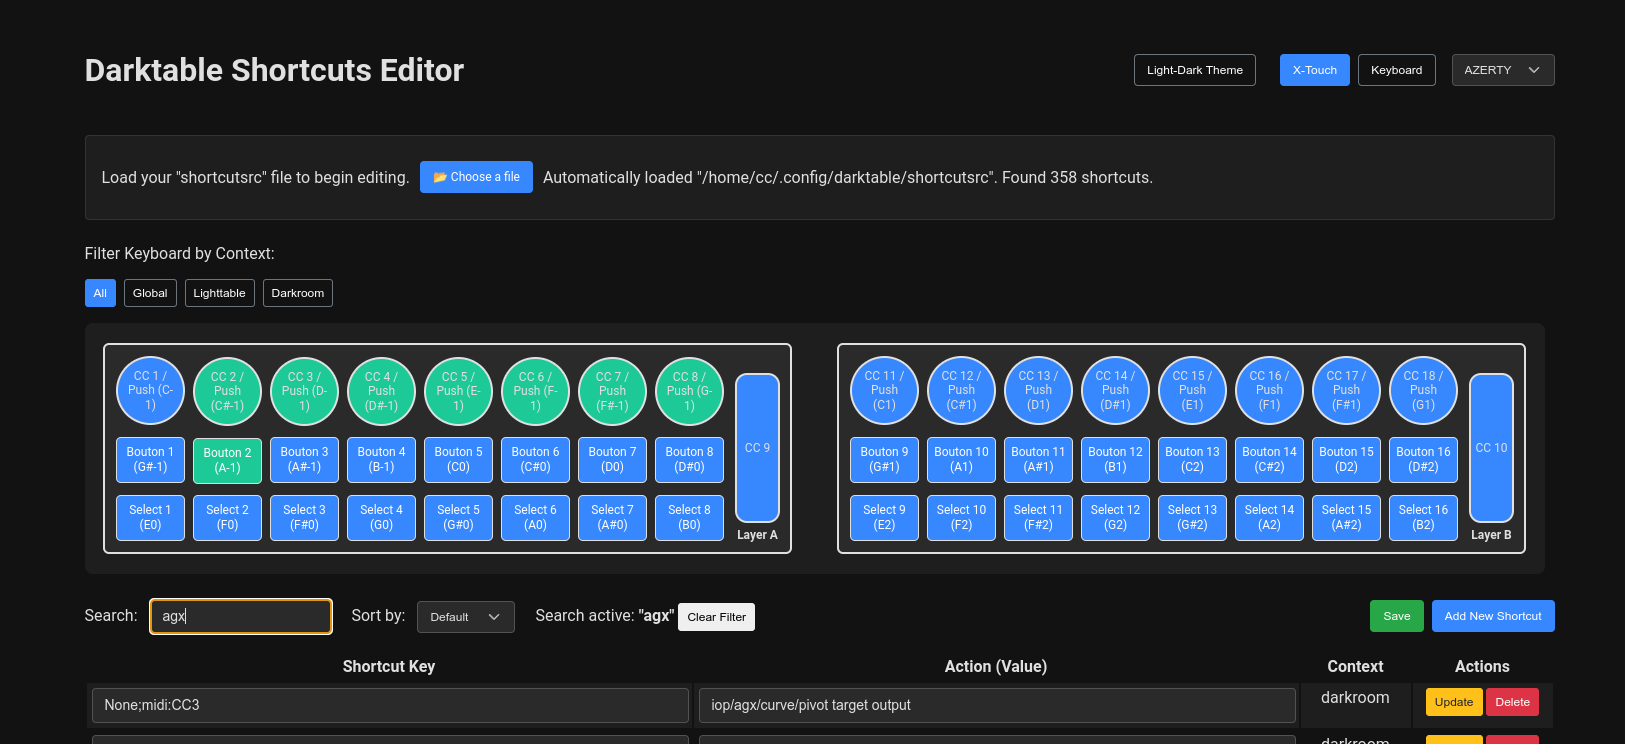Toggle the Light-Dark Theme button
Viewport: 1625px width, 744px height.
click(x=1195, y=70)
